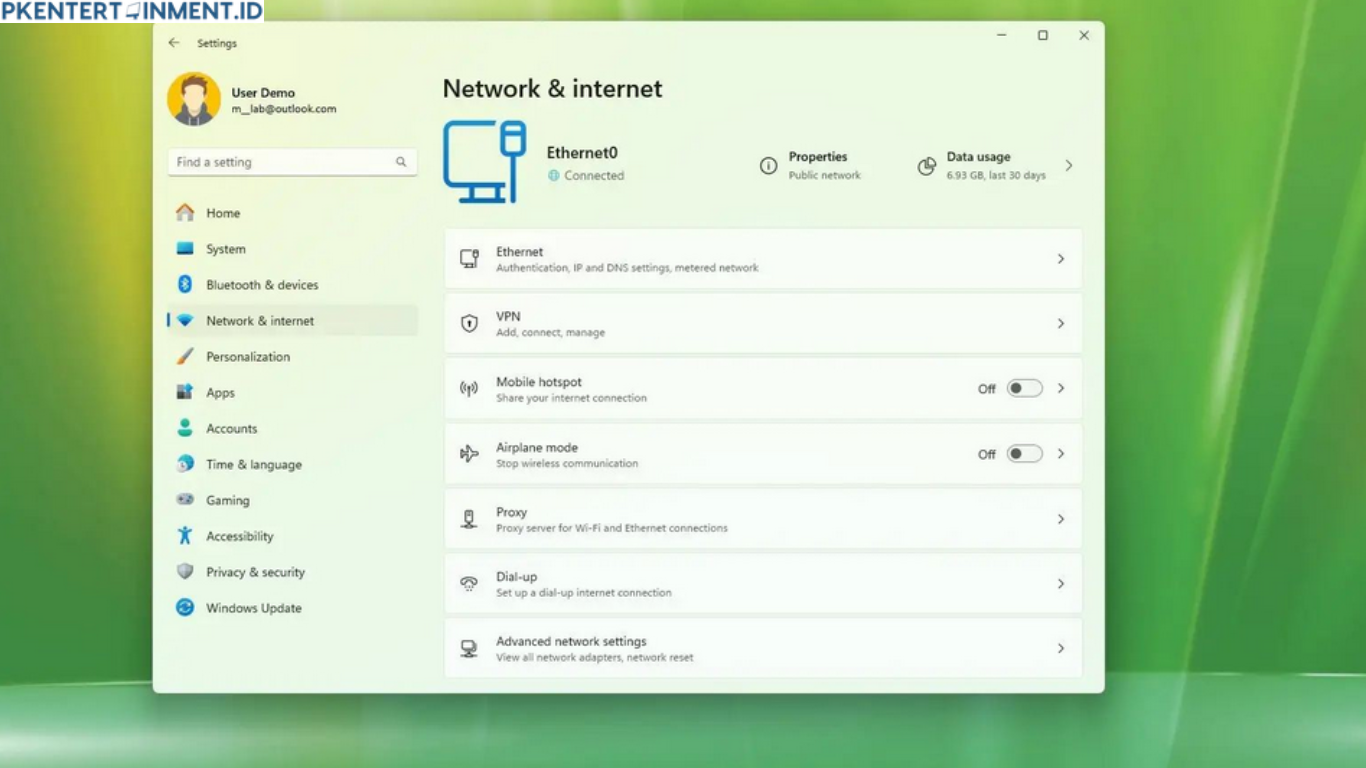Click the VPN shield icon
Viewport: 1366px width, 768px height.
(469, 324)
